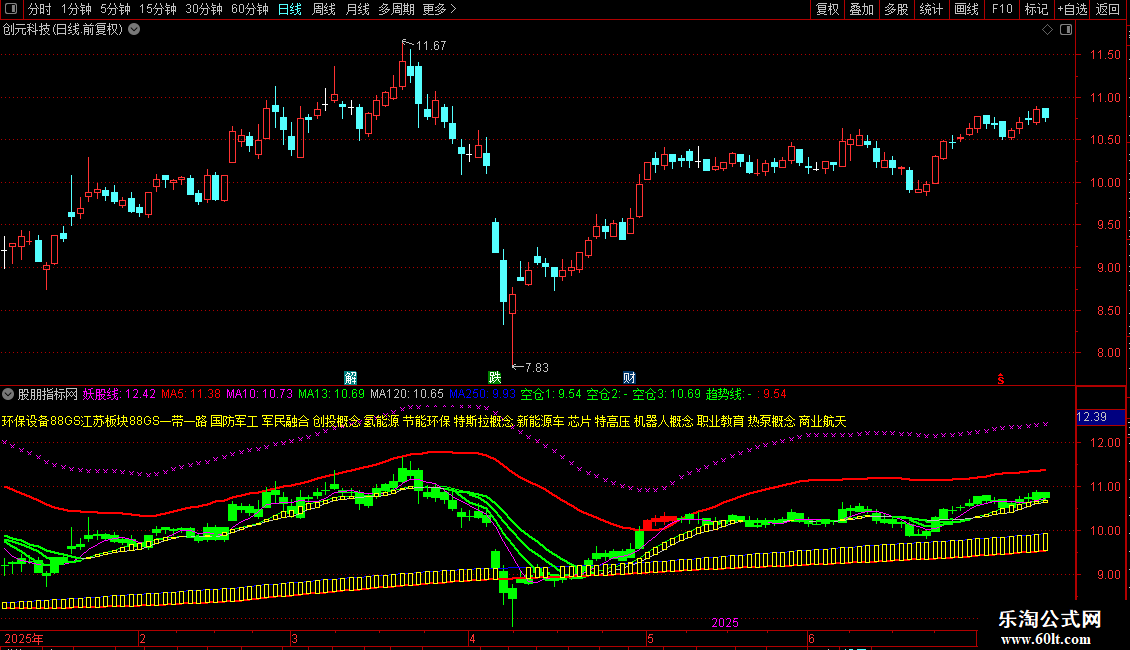Image resolution: width=1130 pixels, height=650 pixels.
Task: Click the 国防军工 concept tag
Action: pos(234,421)
